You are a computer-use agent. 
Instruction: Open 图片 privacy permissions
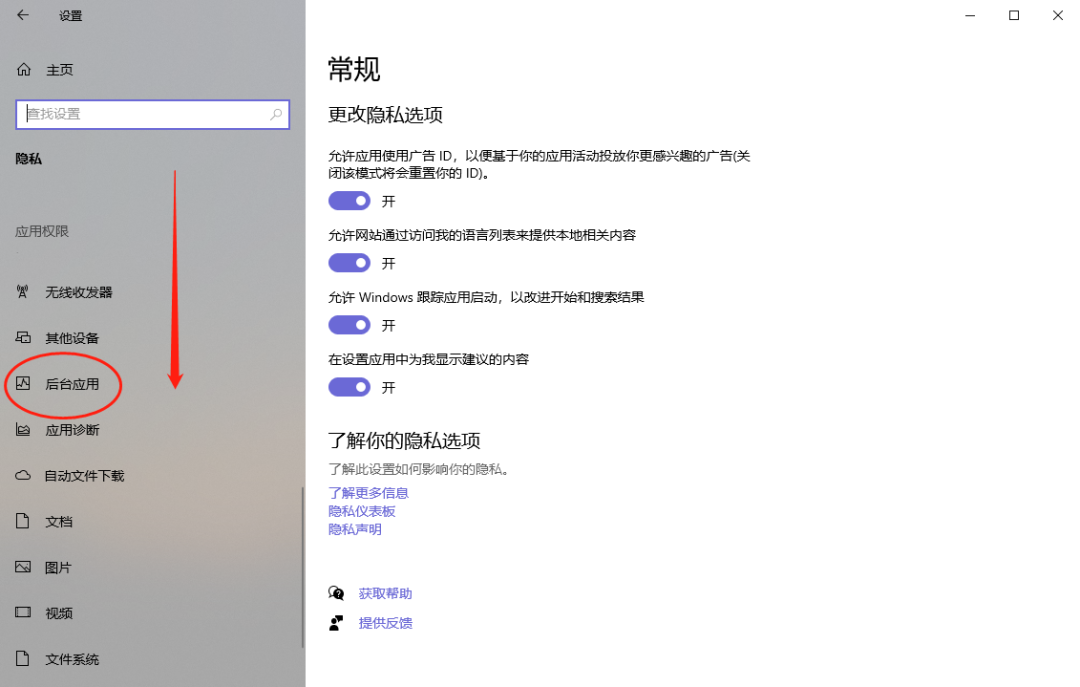[59, 567]
